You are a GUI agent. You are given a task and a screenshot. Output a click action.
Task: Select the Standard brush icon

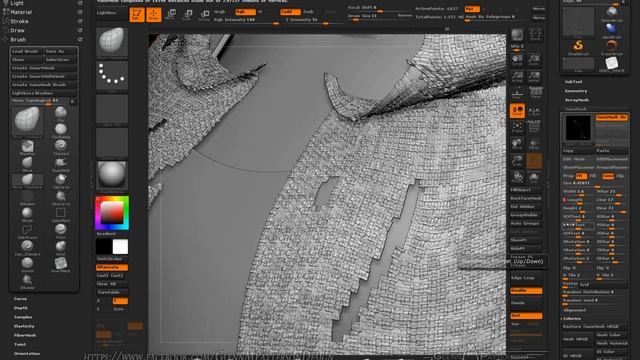tap(61, 146)
